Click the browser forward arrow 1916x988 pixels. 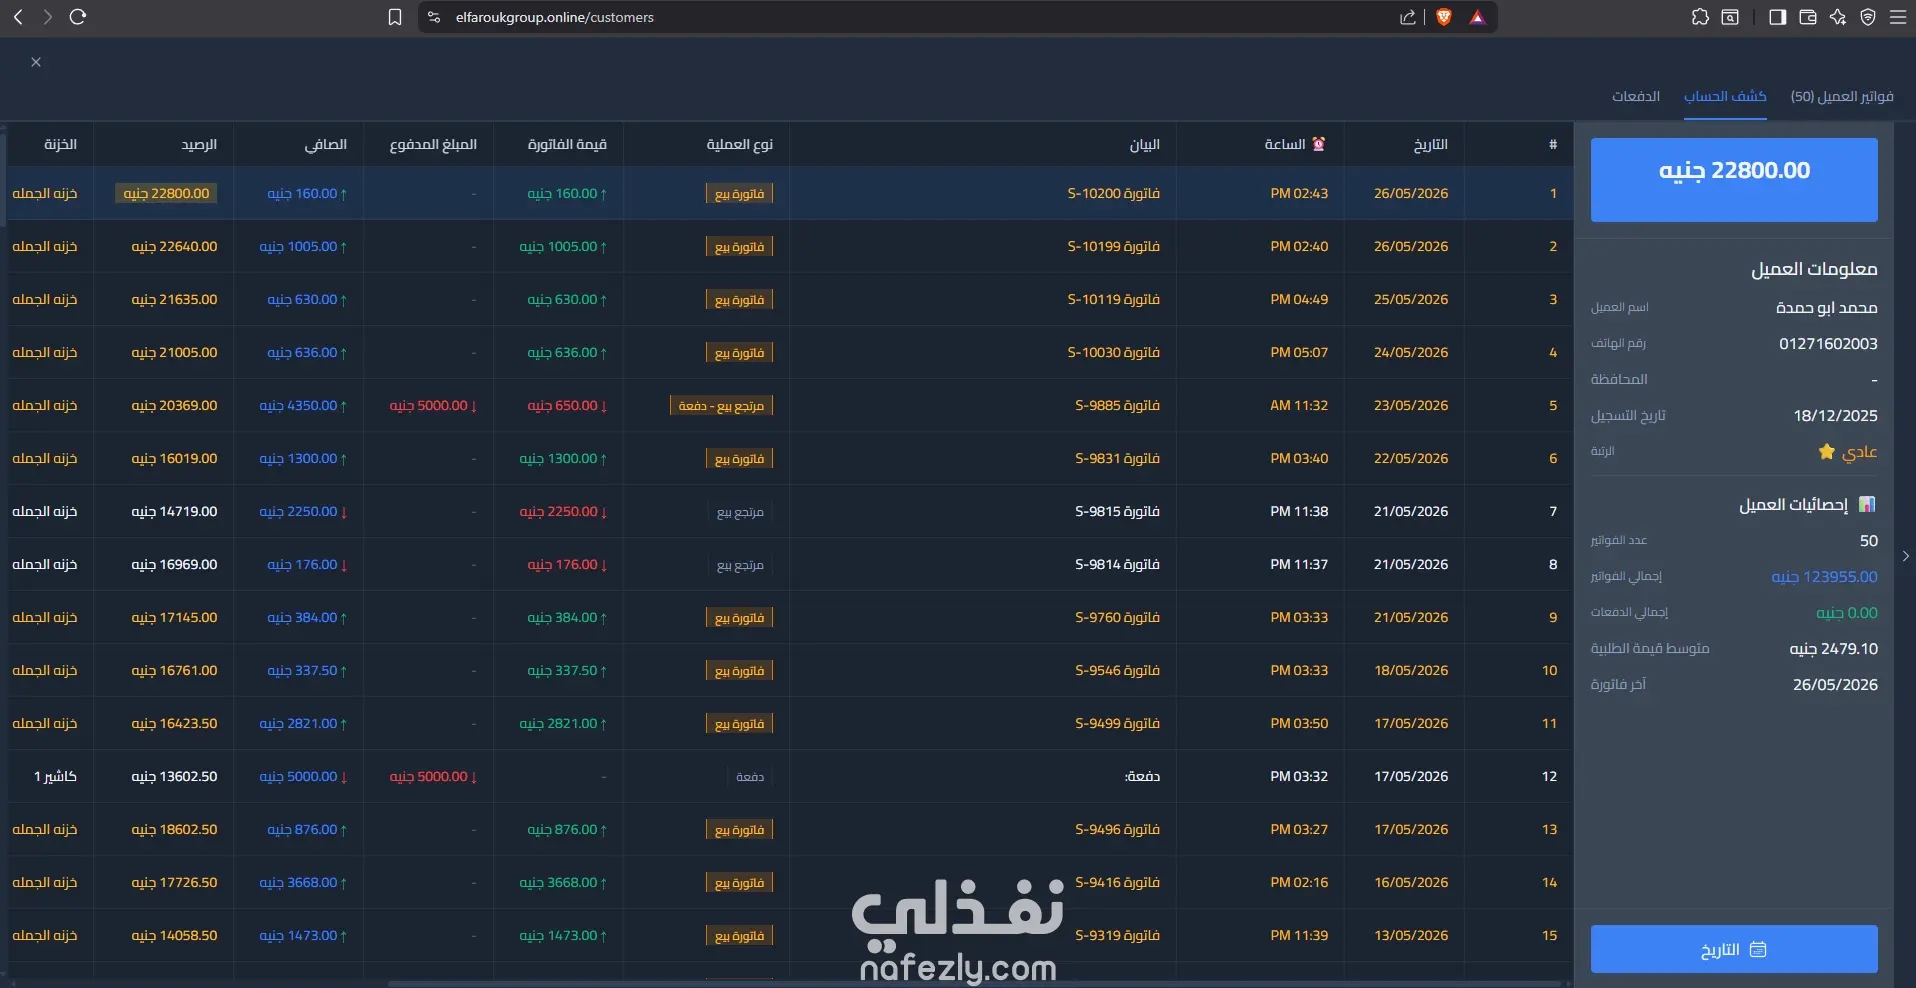coord(47,17)
